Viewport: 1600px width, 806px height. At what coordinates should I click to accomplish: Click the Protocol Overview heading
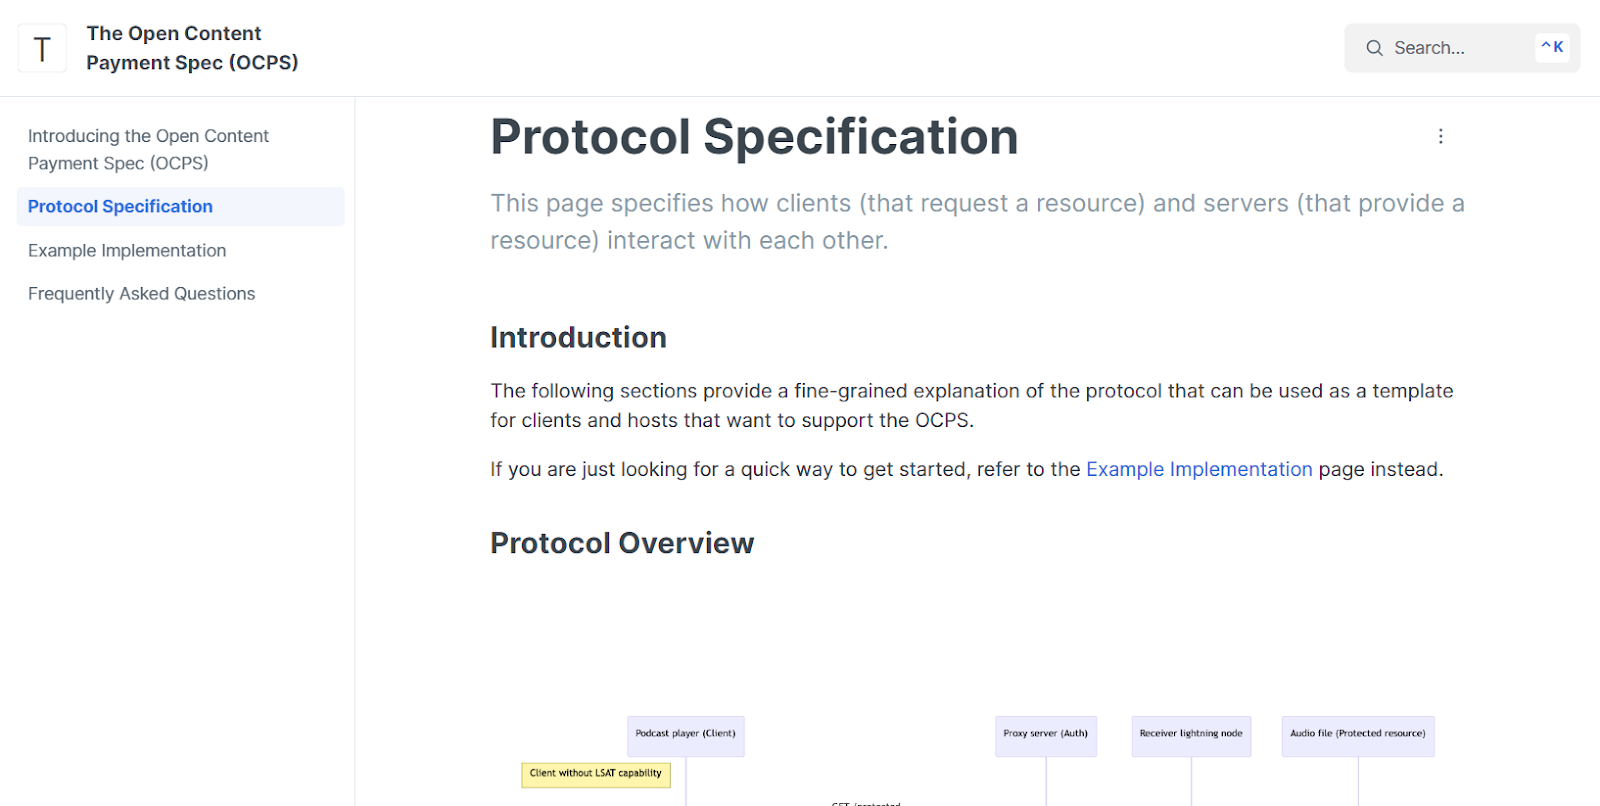coord(621,543)
